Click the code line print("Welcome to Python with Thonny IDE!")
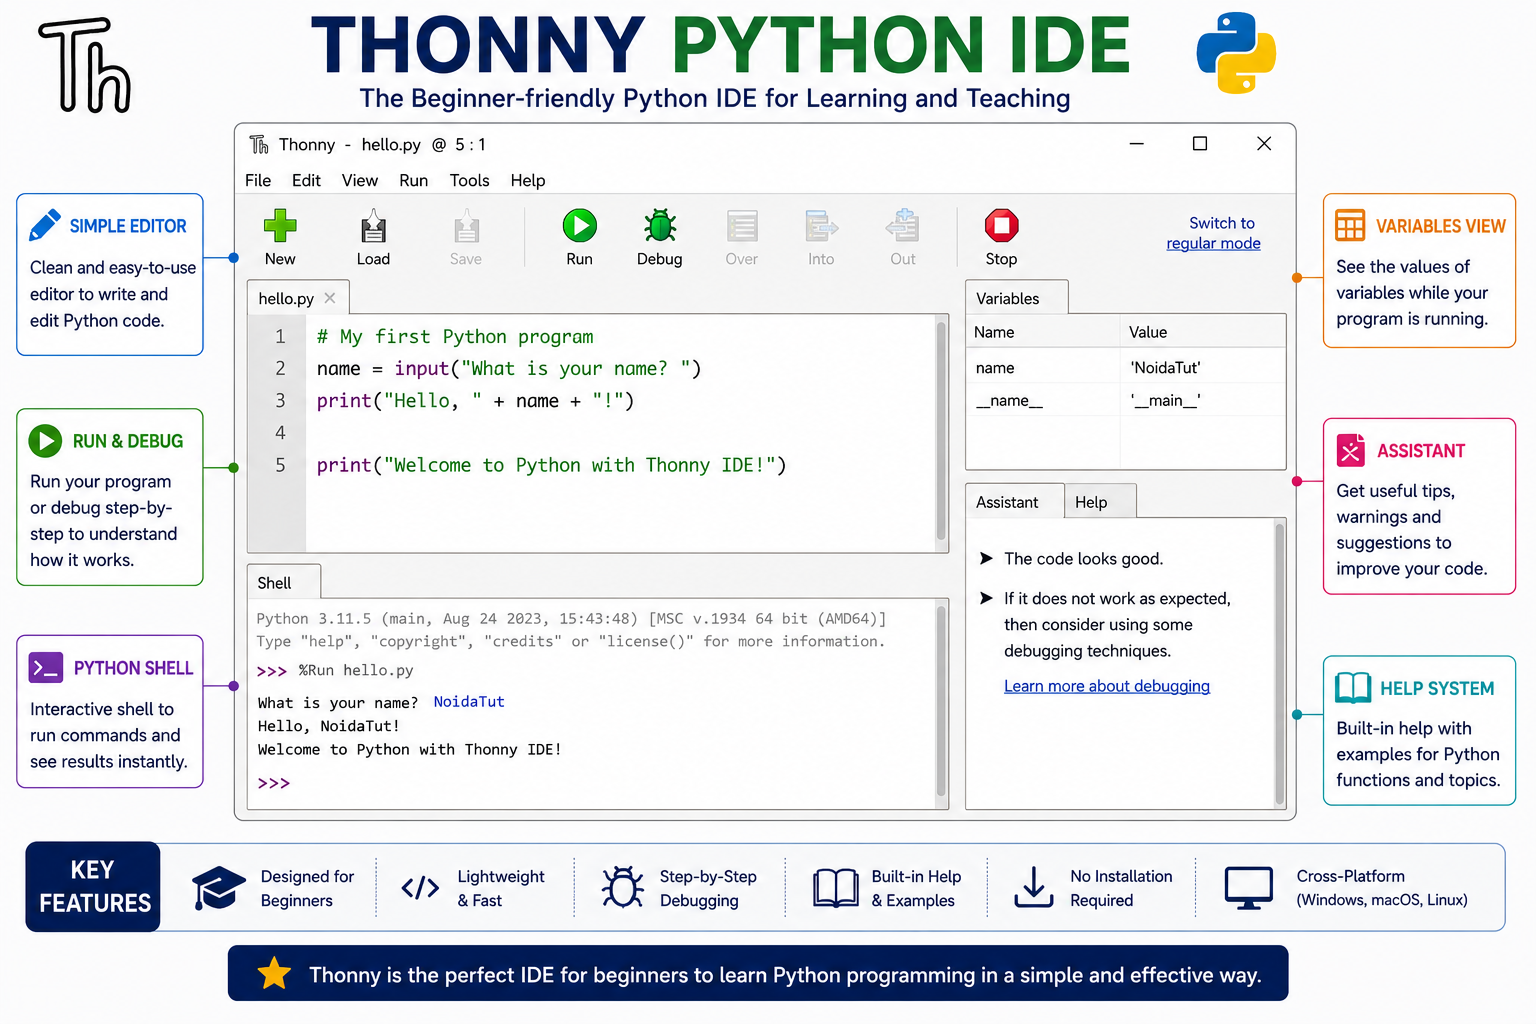The image size is (1536, 1024). [x=551, y=465]
